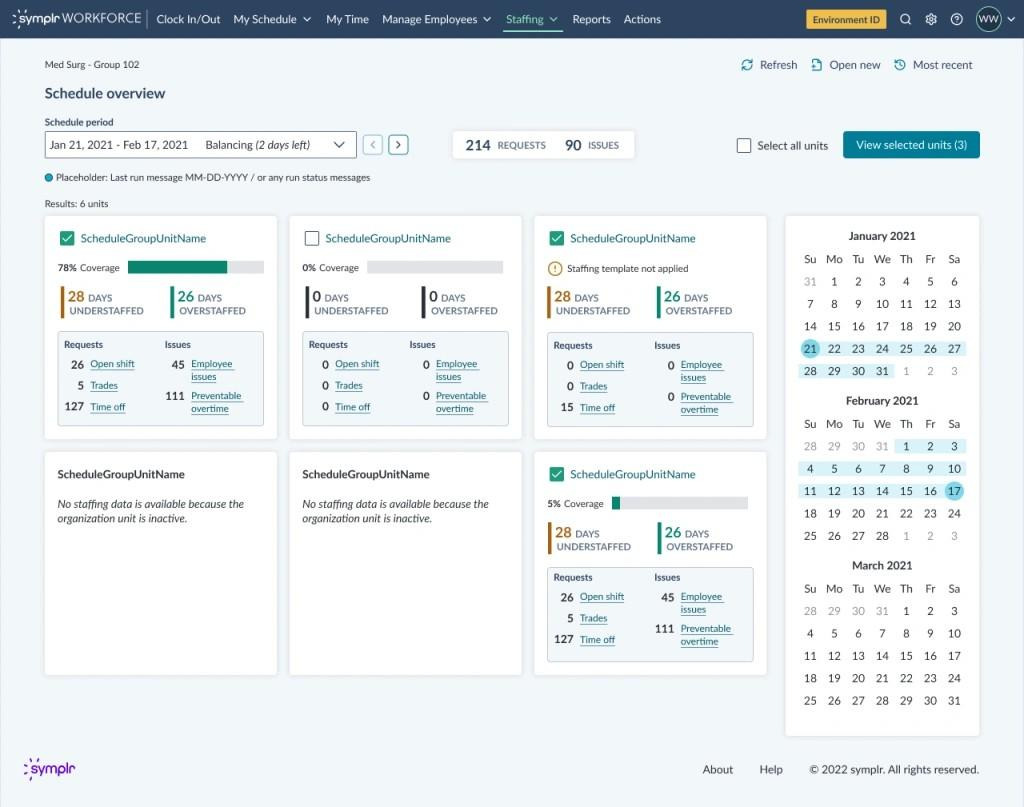
Task: Open the settings gear icon
Action: pyautogui.click(x=929, y=19)
